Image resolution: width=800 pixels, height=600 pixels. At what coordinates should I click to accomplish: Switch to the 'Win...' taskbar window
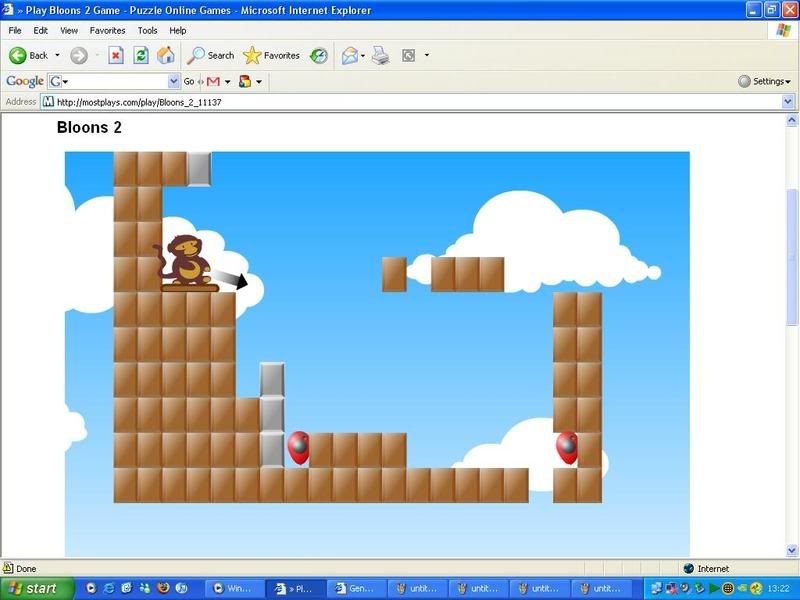pos(236,588)
